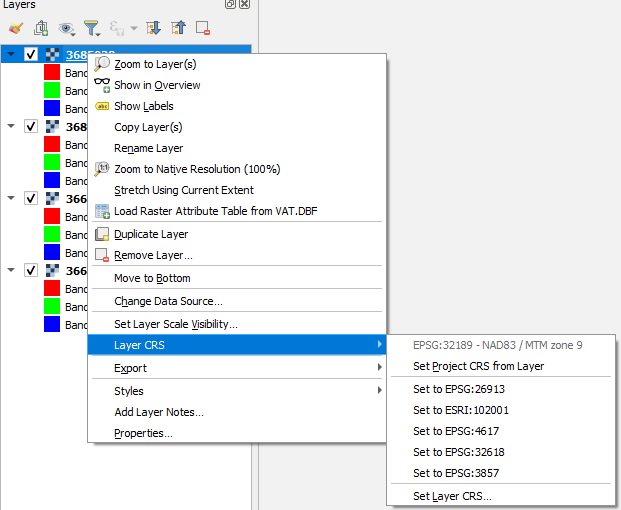The image size is (621, 510).
Task: Open Set Layer Scale Visibility...
Action: [x=237, y=324]
